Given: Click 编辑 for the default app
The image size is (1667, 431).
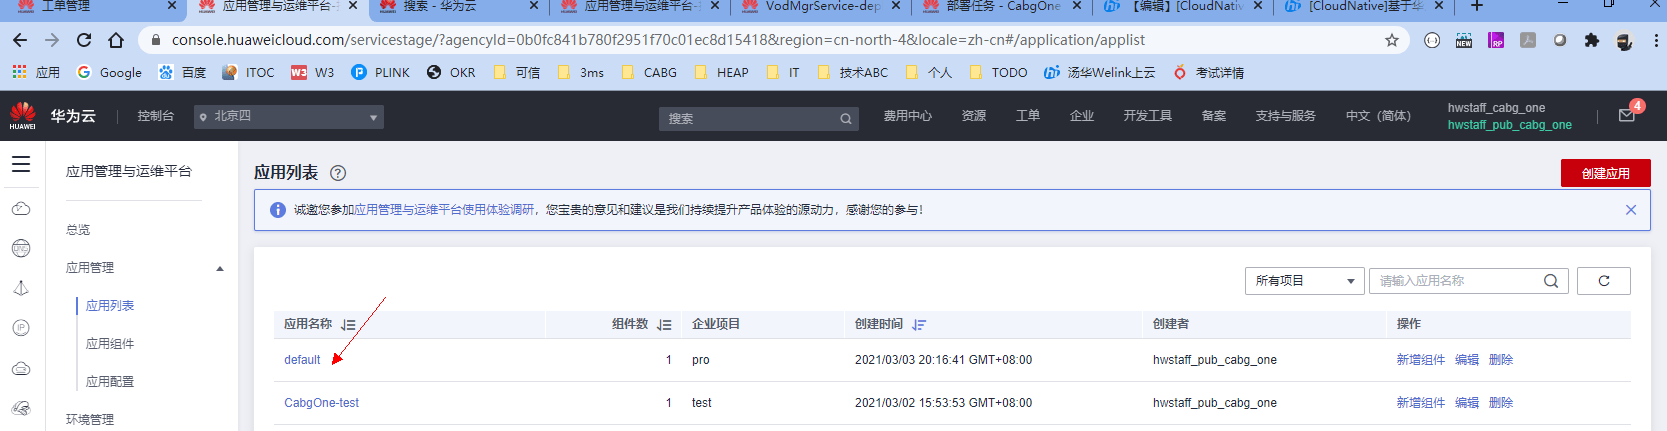Looking at the screenshot, I should [1467, 360].
